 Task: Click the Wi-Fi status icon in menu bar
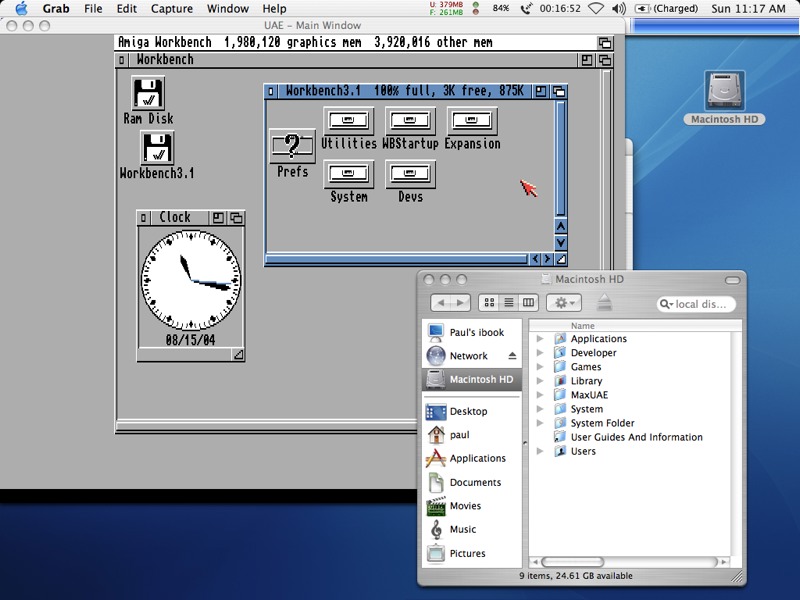tap(596, 9)
